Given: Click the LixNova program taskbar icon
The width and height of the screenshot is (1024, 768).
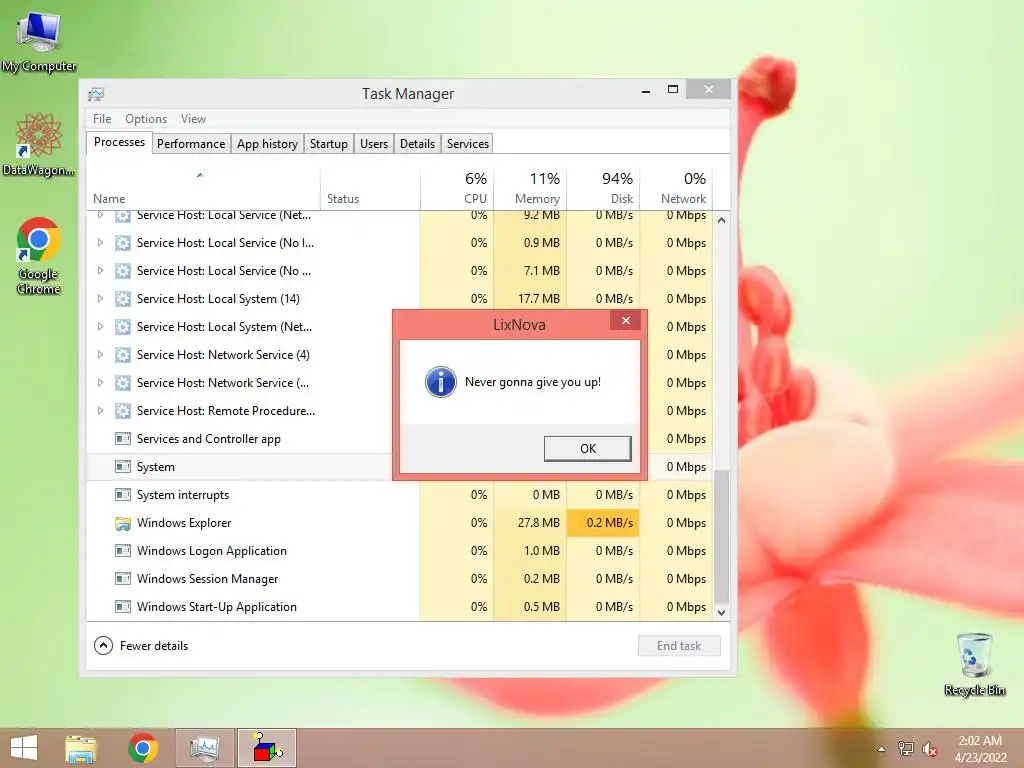Looking at the screenshot, I should click(267, 748).
